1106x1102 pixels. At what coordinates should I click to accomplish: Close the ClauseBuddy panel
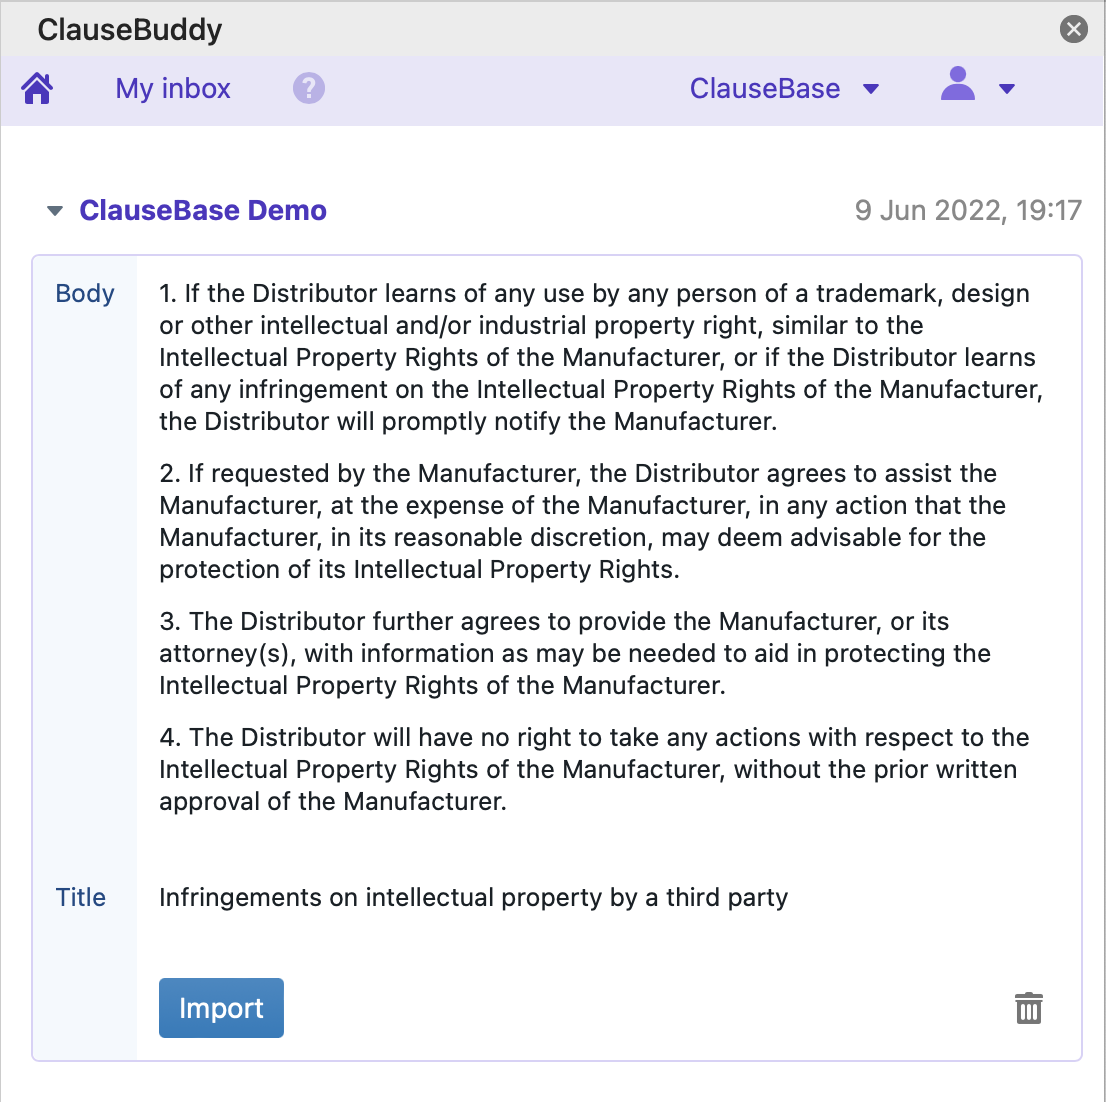(1074, 29)
